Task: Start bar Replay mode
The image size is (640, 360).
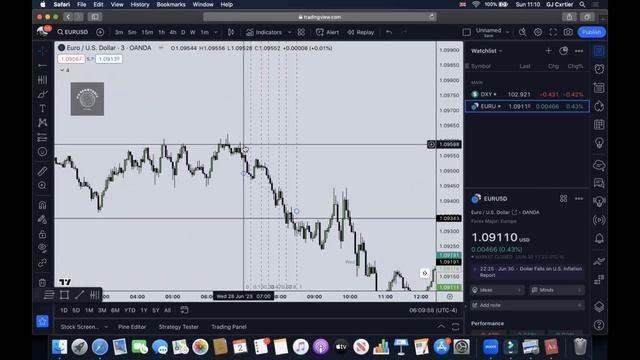Action: (361, 32)
